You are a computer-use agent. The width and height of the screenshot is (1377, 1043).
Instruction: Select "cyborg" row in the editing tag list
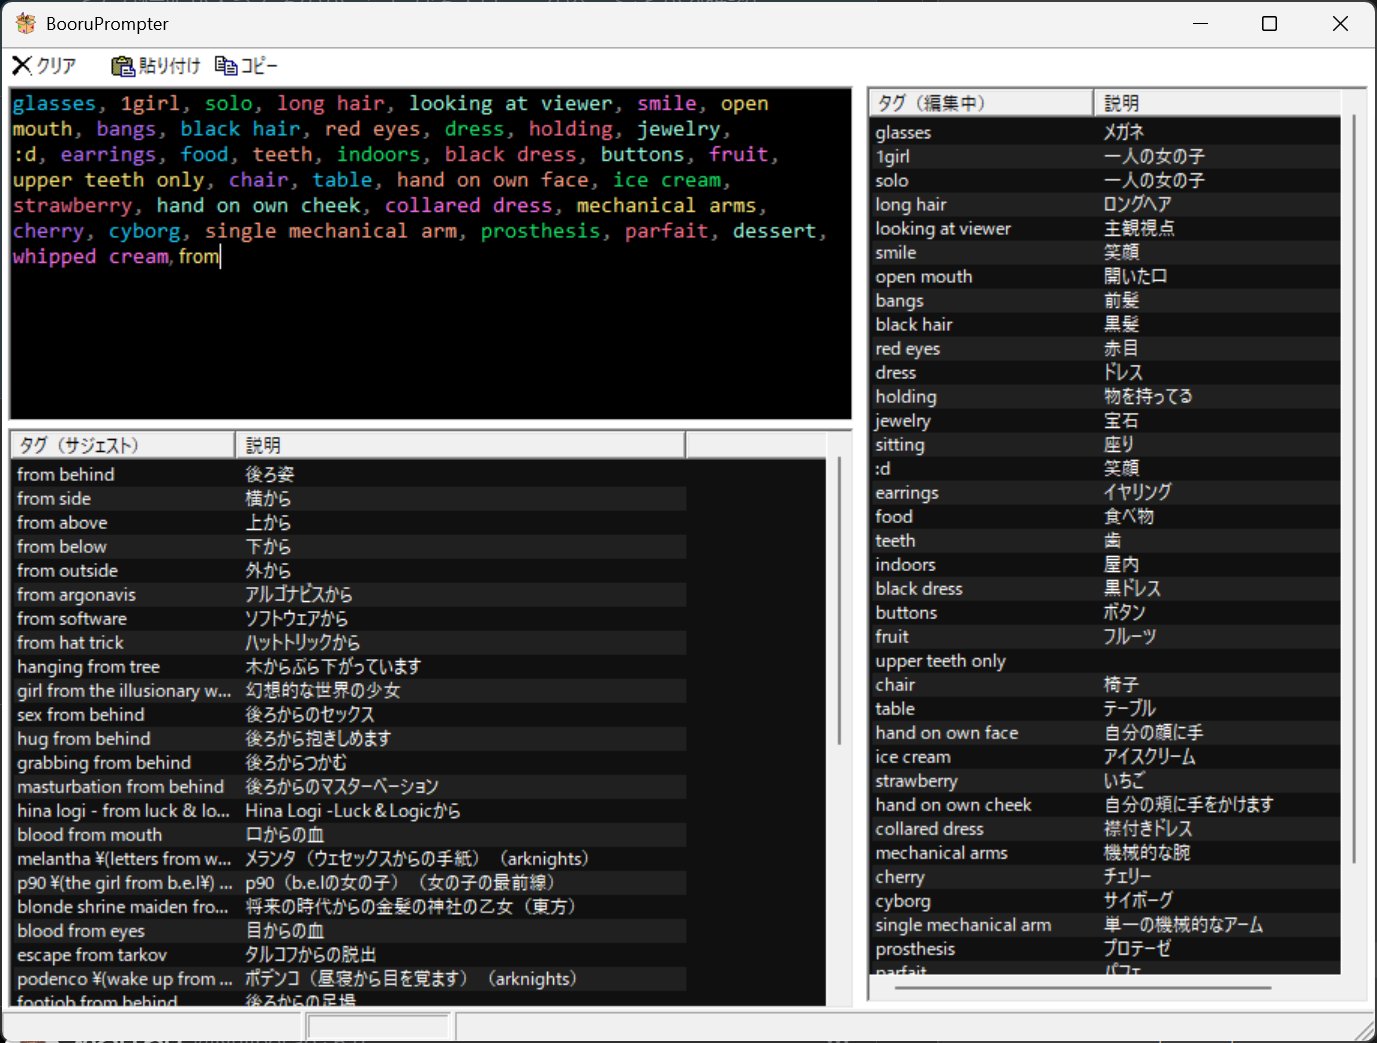tap(1105, 900)
